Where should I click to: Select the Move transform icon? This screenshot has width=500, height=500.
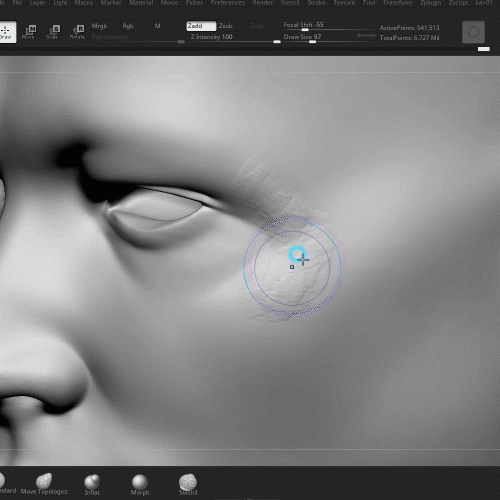coord(29,32)
